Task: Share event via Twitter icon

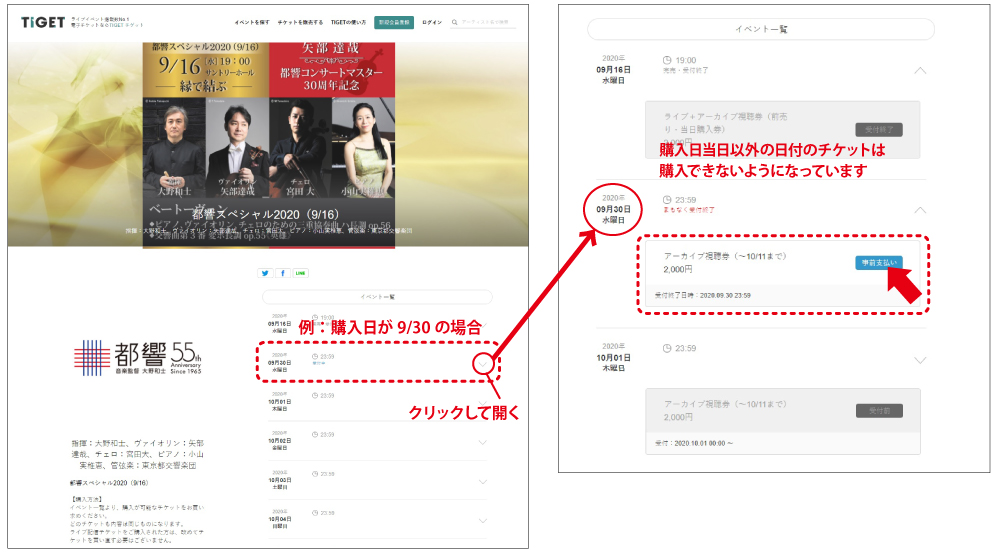Action: pos(265,273)
